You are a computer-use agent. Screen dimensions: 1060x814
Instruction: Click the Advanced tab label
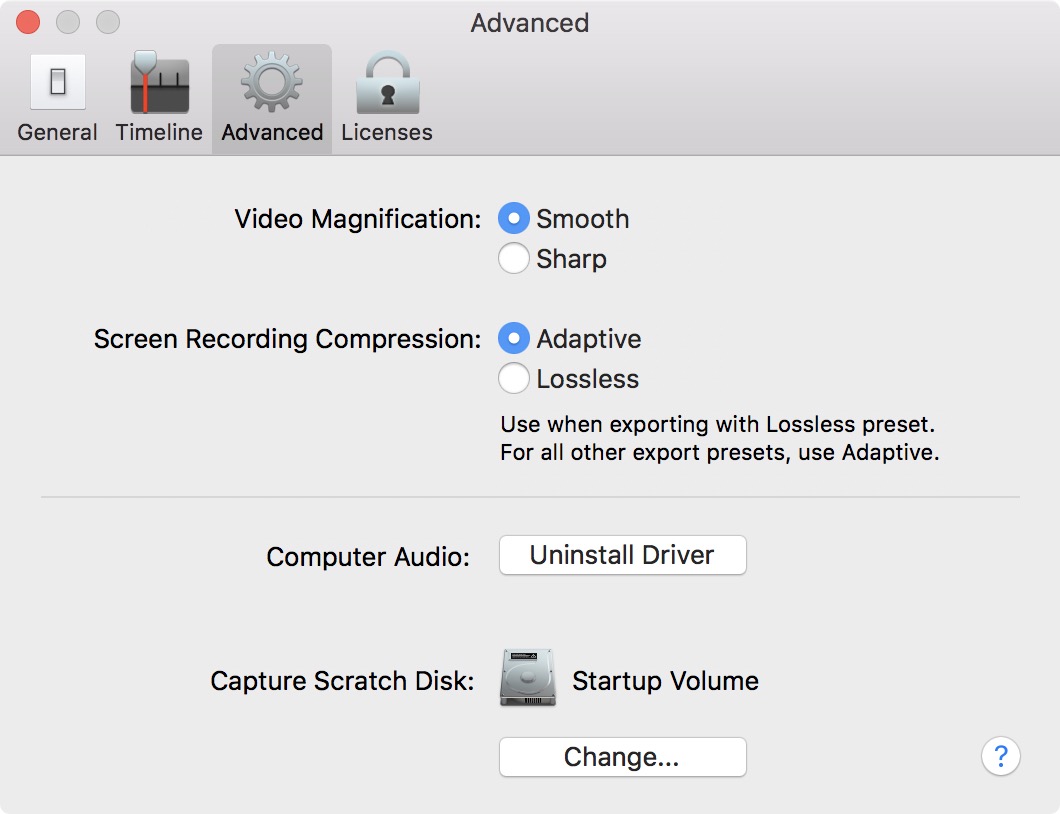pyautogui.click(x=272, y=133)
